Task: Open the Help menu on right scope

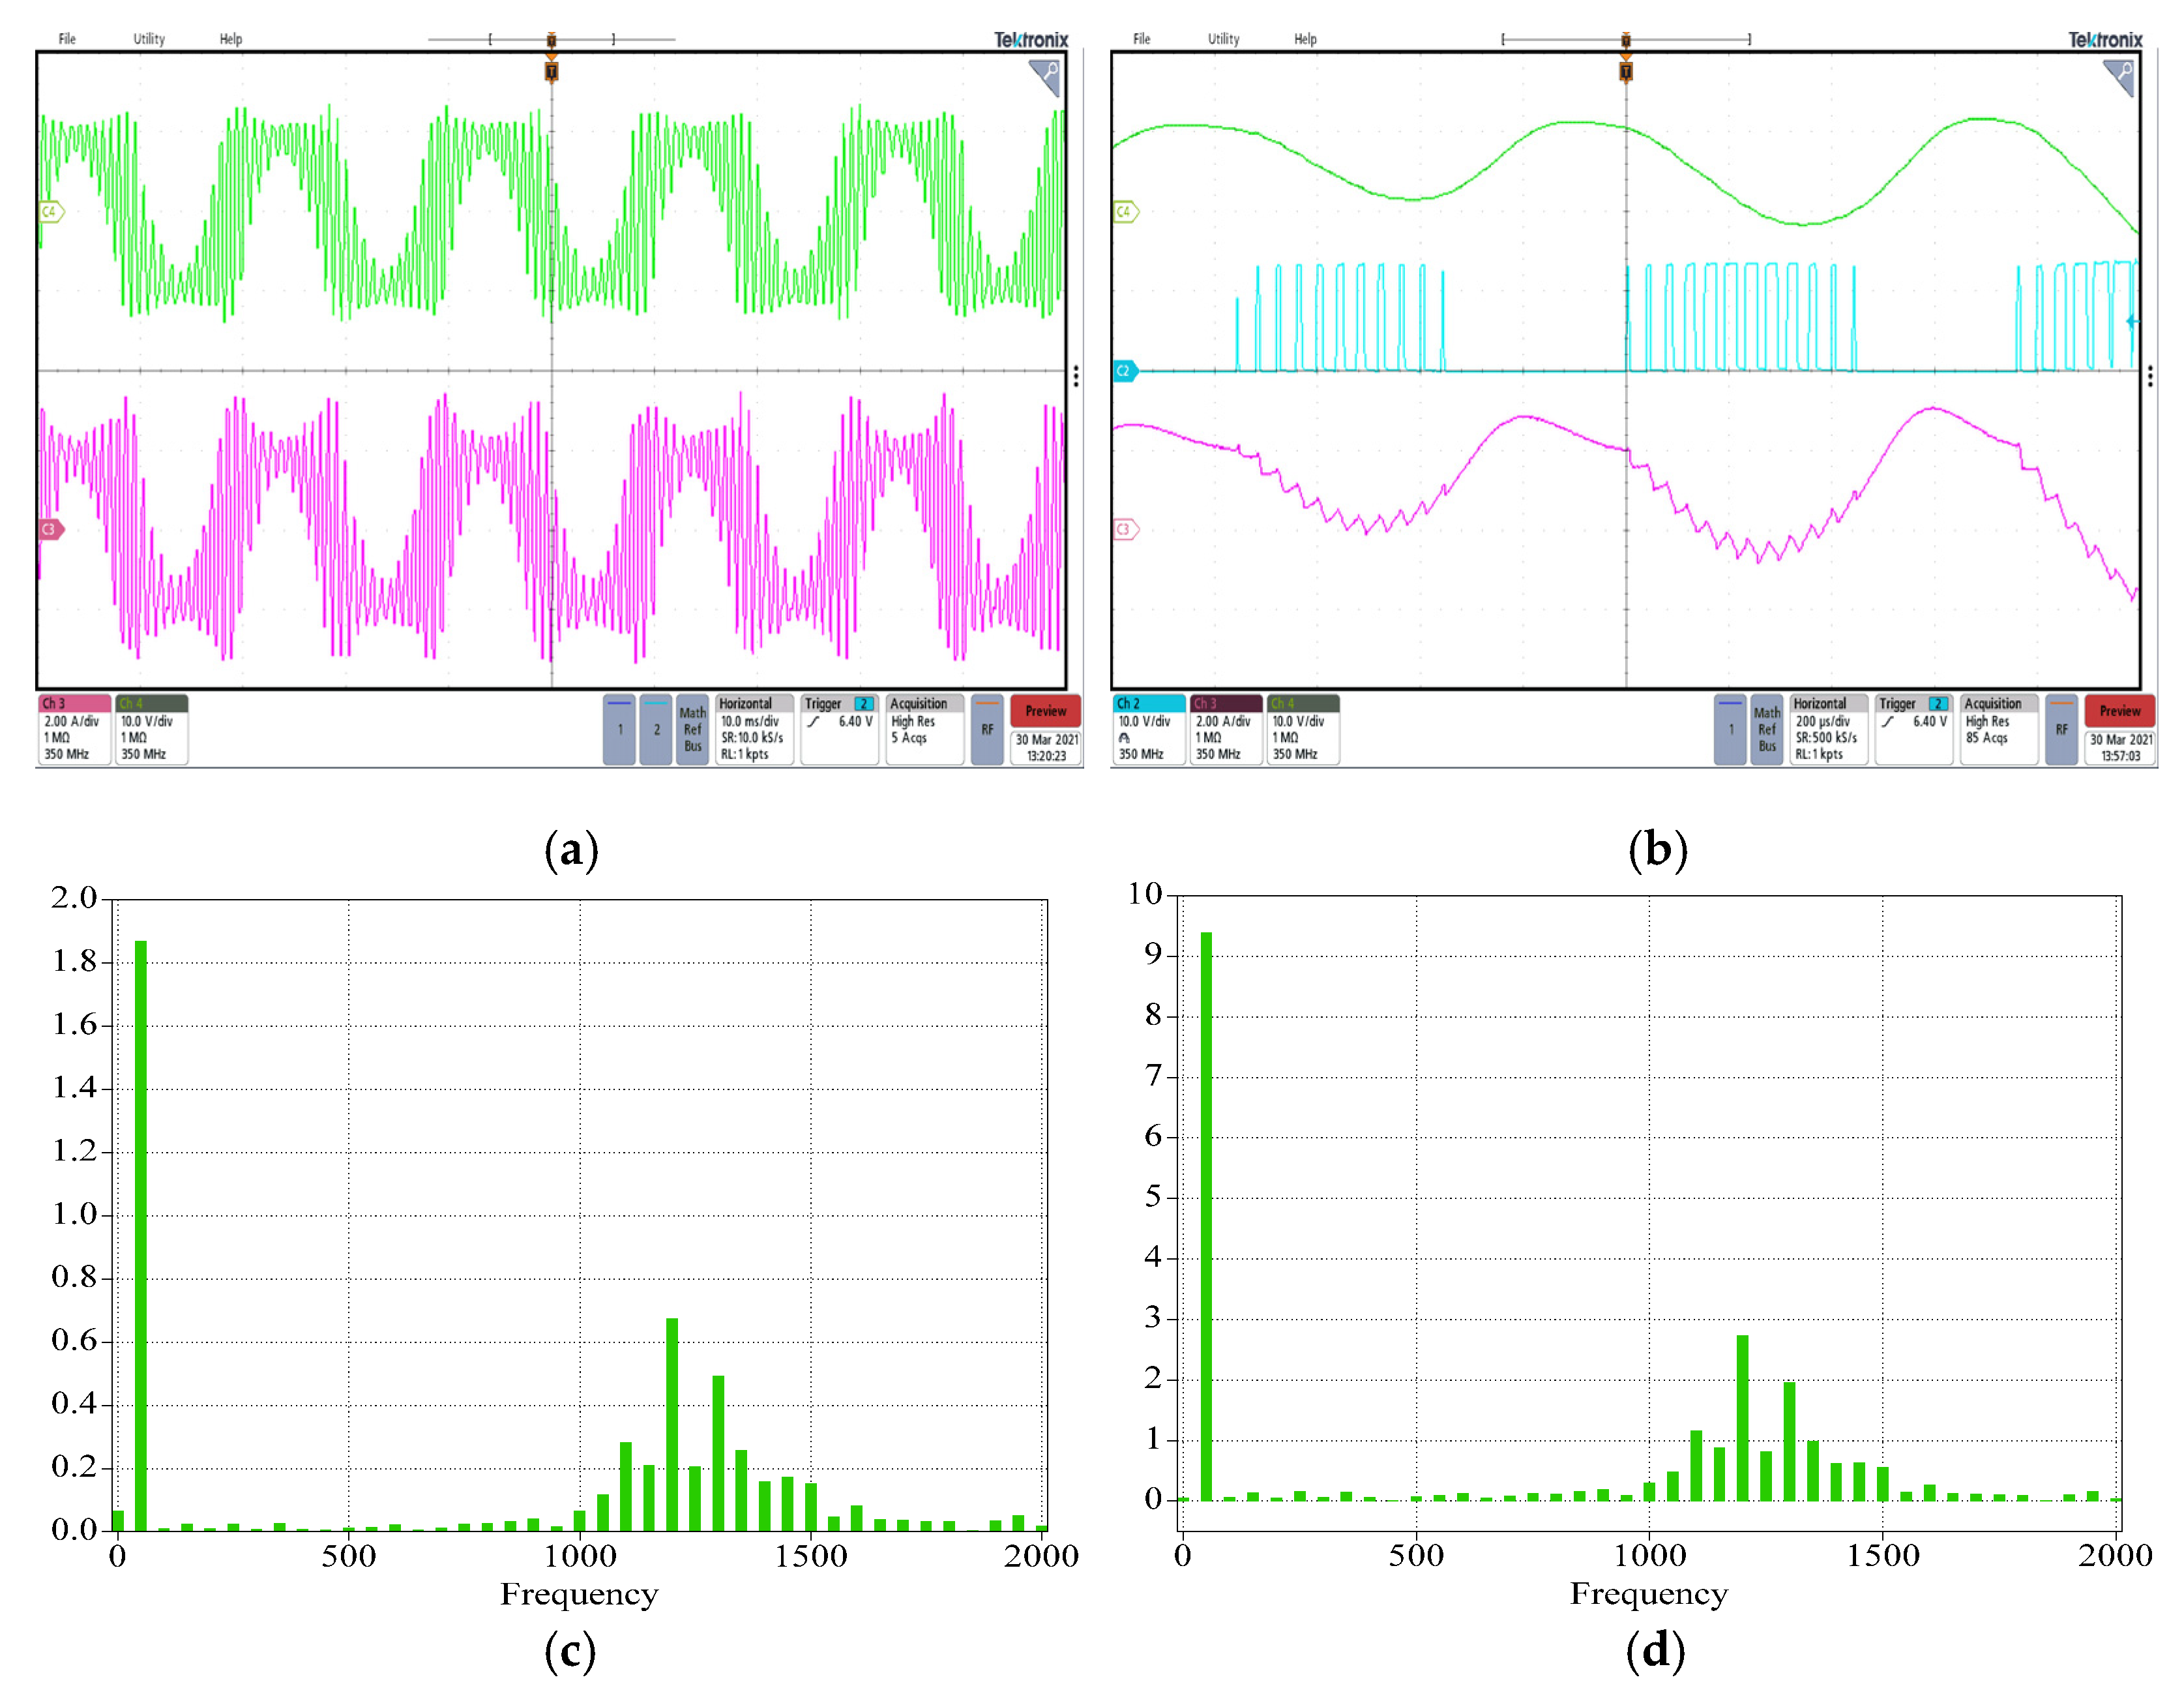Action: [x=1305, y=39]
